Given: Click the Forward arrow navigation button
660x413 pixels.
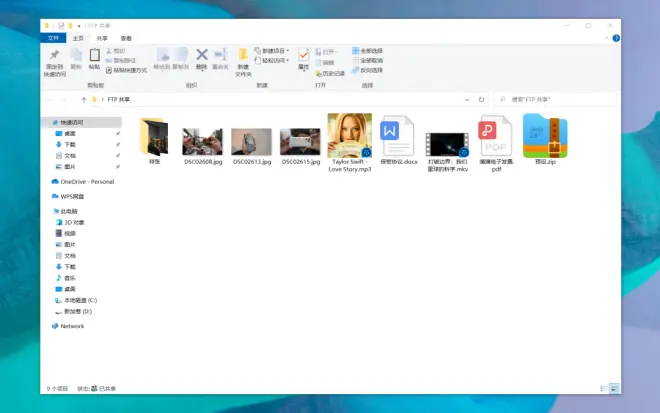Looking at the screenshot, I should [x=63, y=100].
